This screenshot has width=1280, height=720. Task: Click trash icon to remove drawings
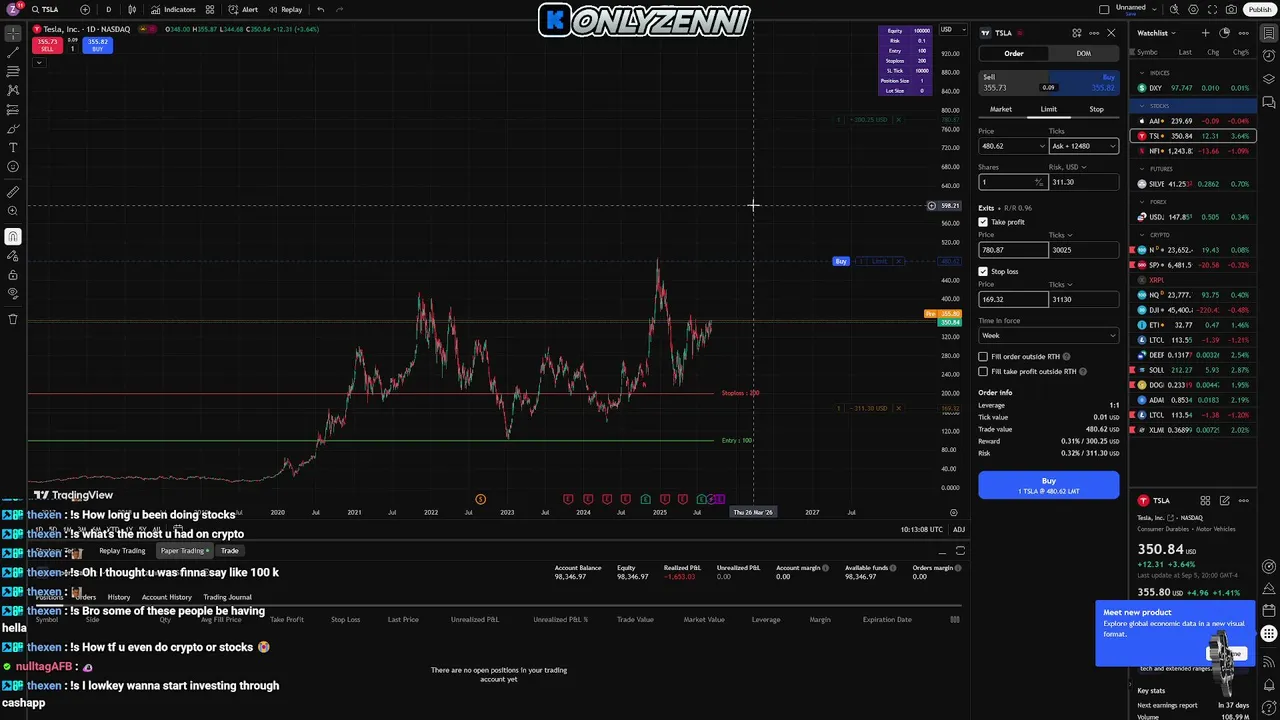click(13, 320)
